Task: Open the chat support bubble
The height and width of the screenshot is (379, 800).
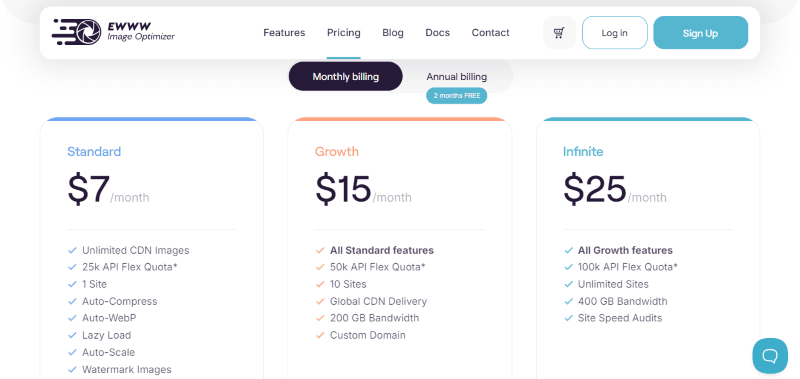Action: click(x=770, y=356)
